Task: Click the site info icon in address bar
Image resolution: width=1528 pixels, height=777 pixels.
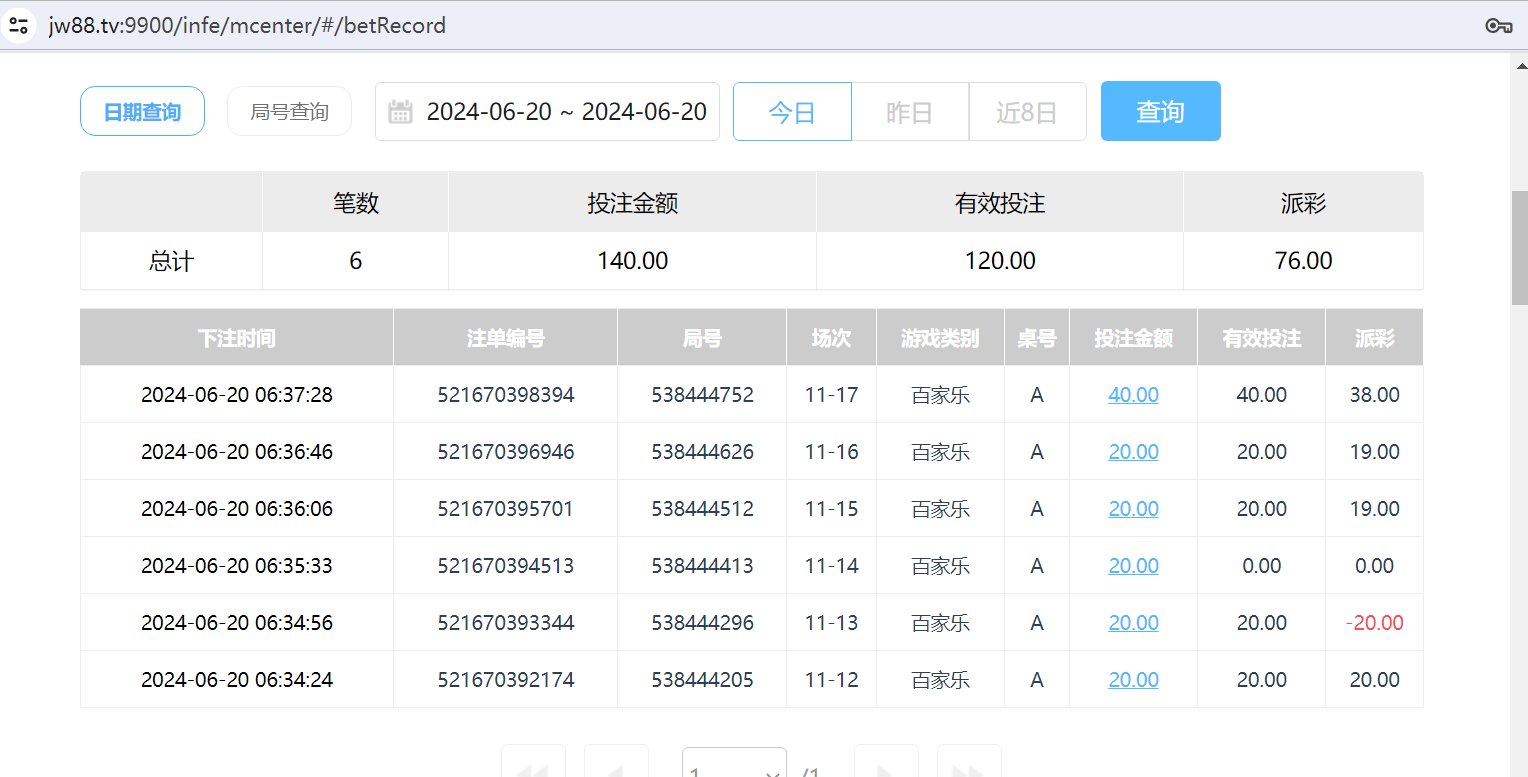Action: click(x=18, y=26)
